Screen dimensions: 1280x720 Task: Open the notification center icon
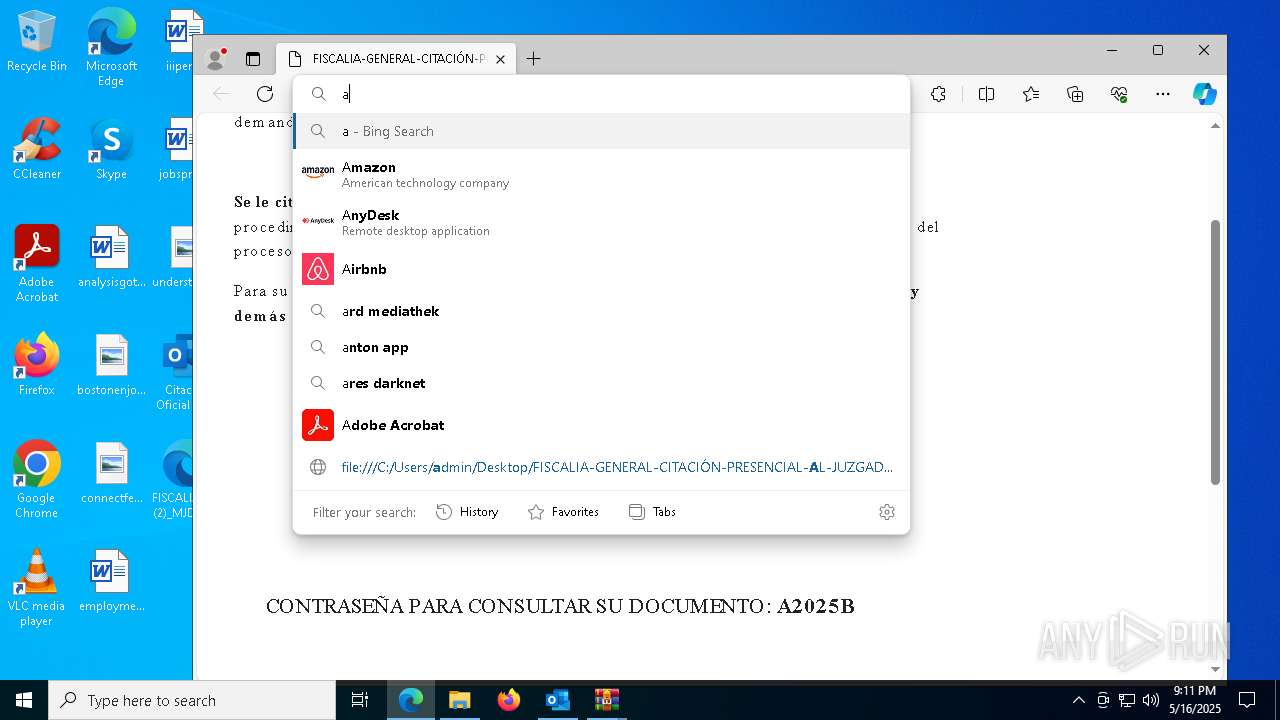click(x=1247, y=700)
